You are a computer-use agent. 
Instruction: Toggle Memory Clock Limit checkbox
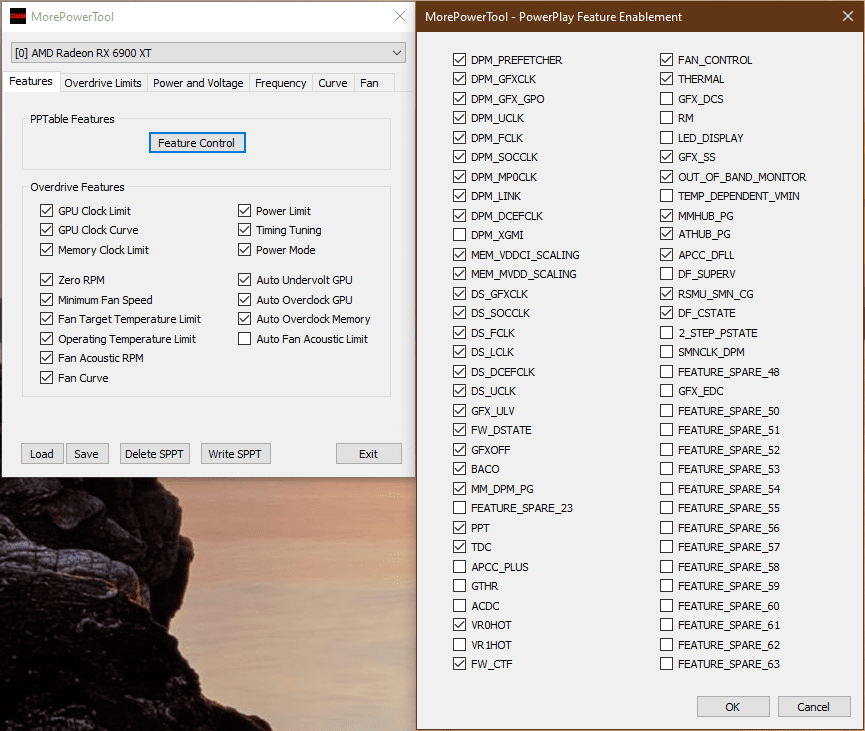click(46, 250)
